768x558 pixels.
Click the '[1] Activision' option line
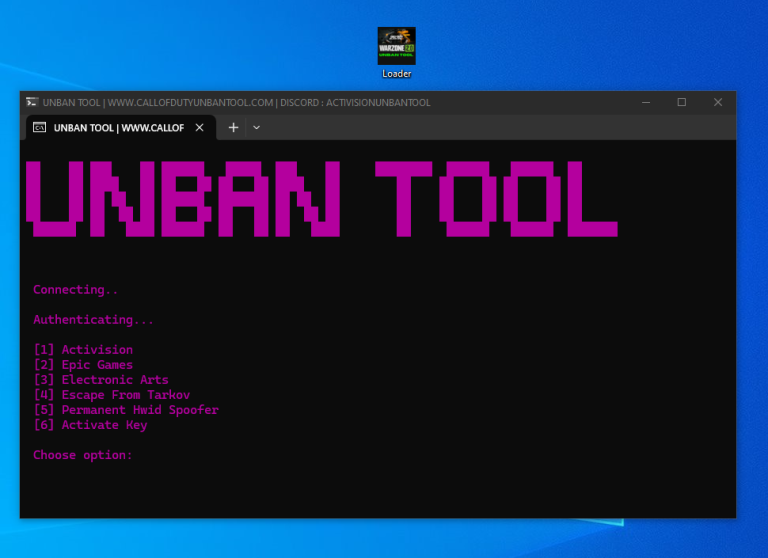point(83,349)
